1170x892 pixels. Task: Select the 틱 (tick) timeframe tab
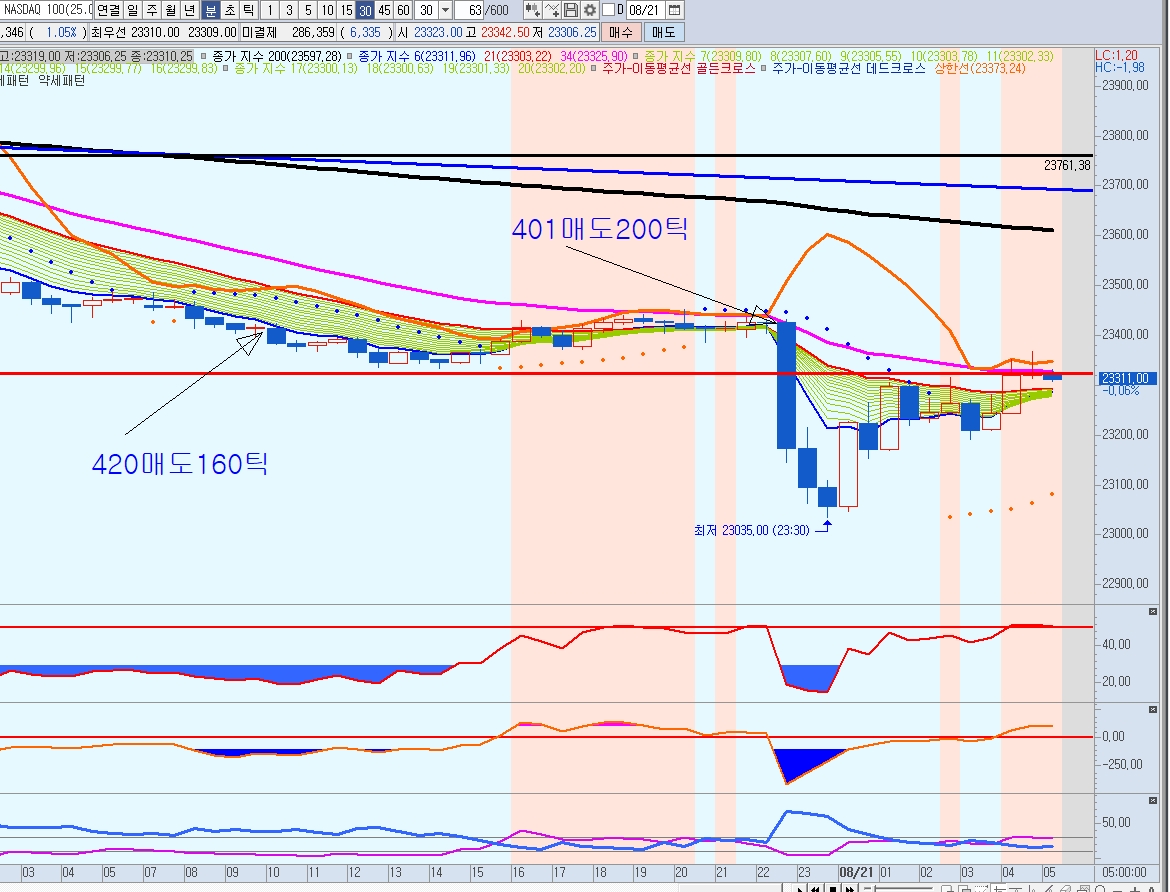249,10
